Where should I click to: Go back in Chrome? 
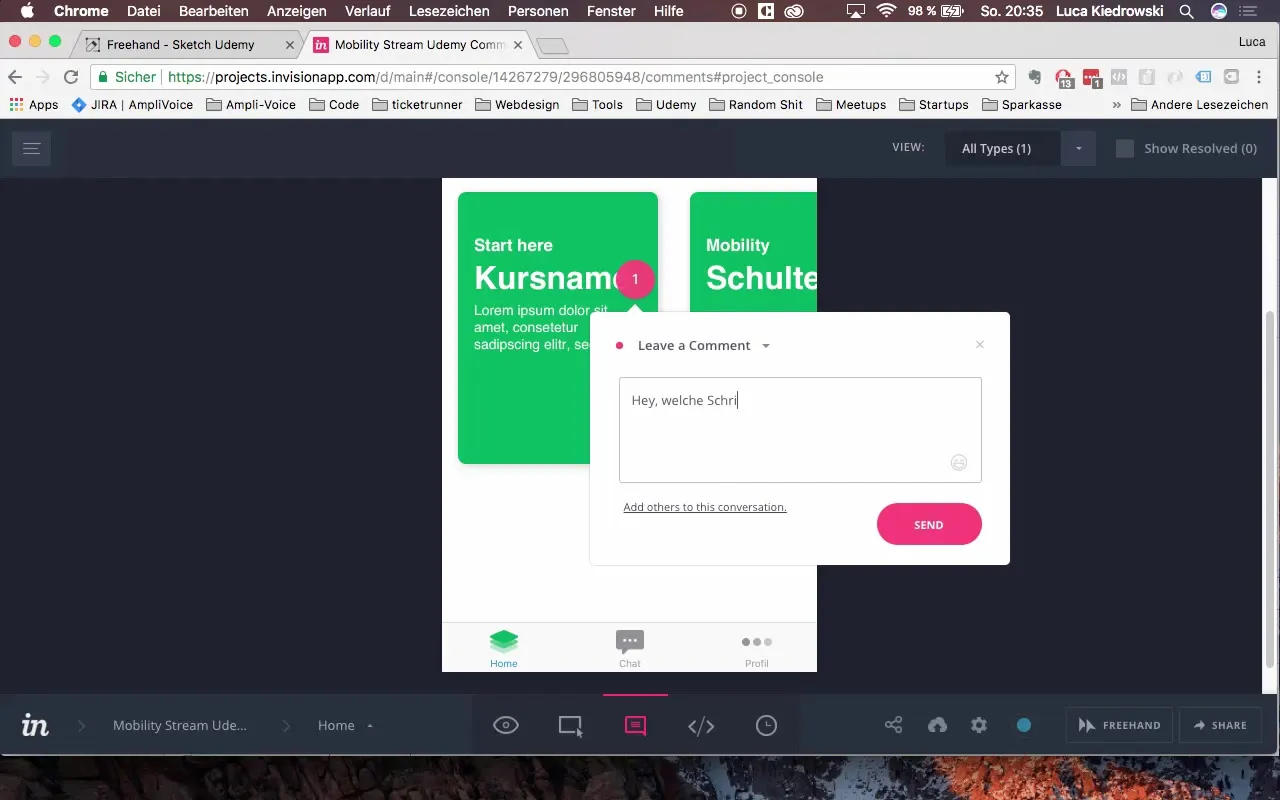pyautogui.click(x=15, y=77)
